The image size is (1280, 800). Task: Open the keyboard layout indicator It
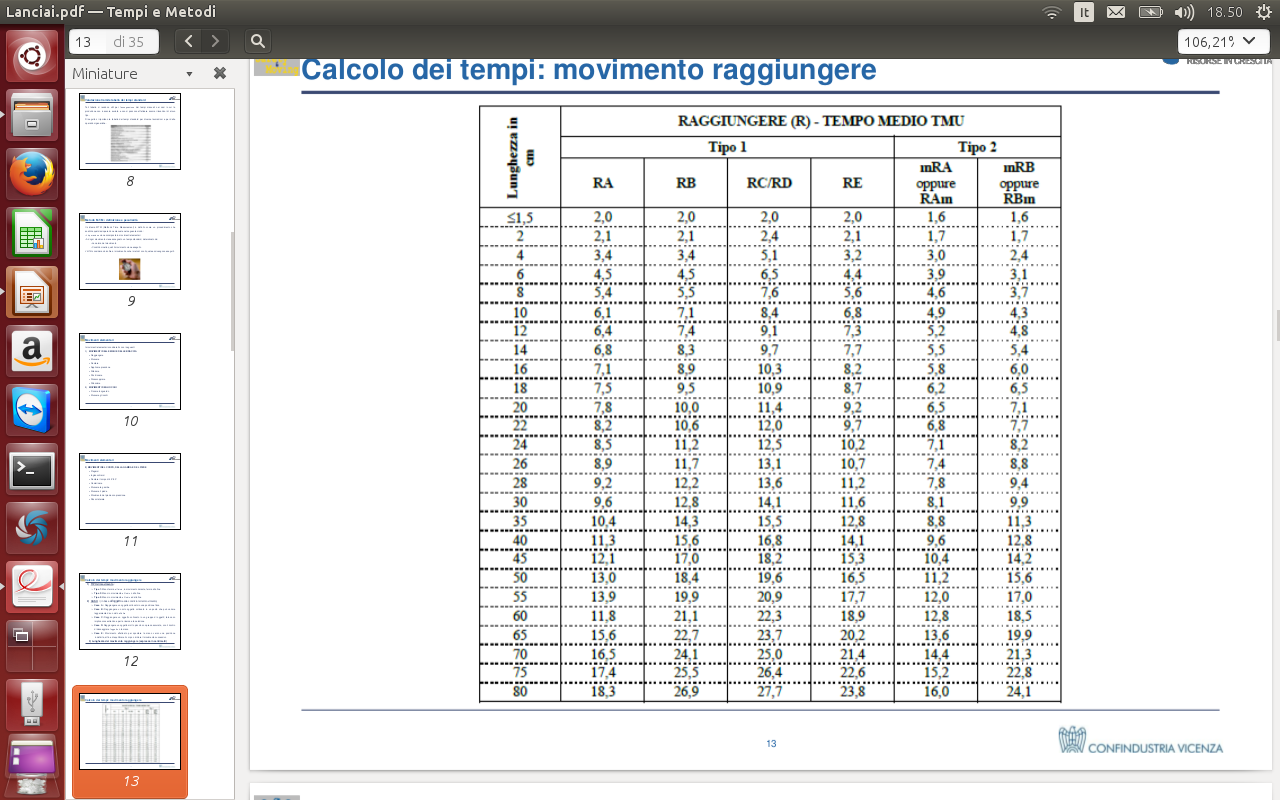point(1083,12)
